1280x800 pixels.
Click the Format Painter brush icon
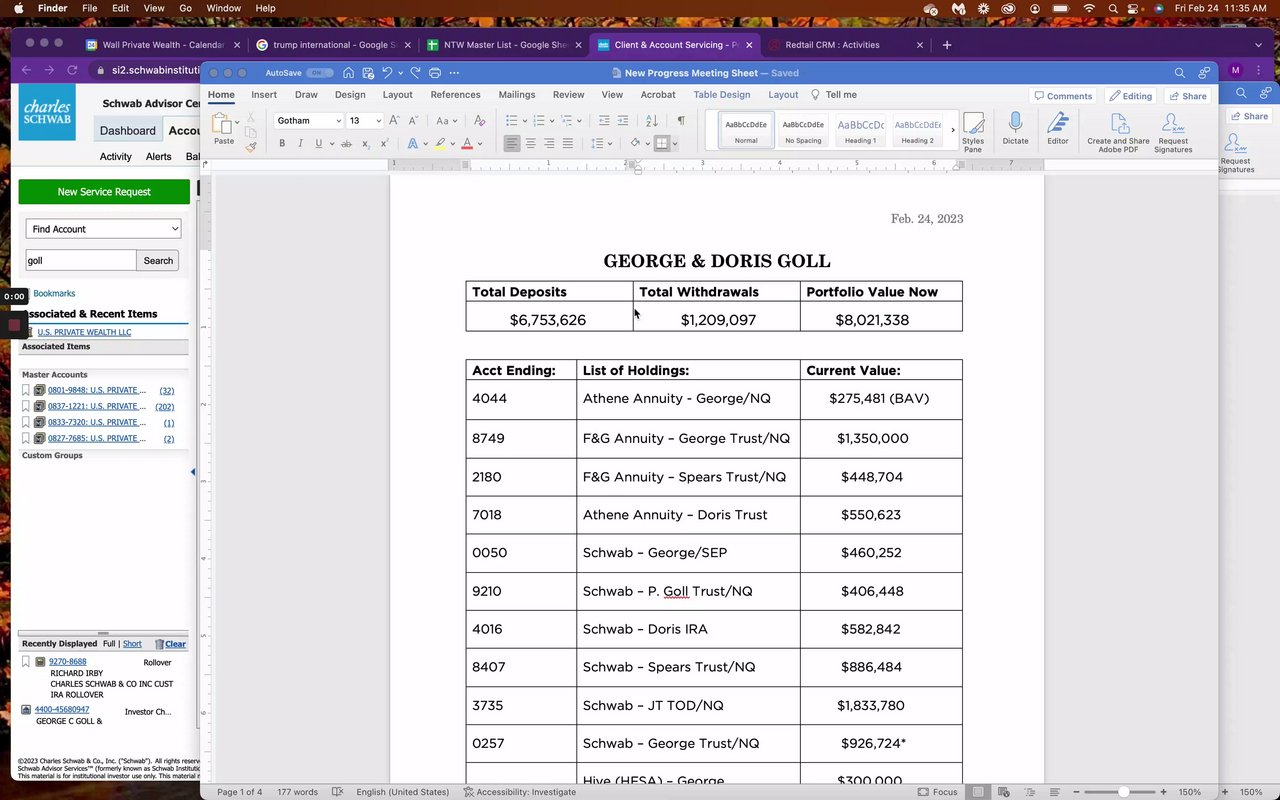point(251,147)
